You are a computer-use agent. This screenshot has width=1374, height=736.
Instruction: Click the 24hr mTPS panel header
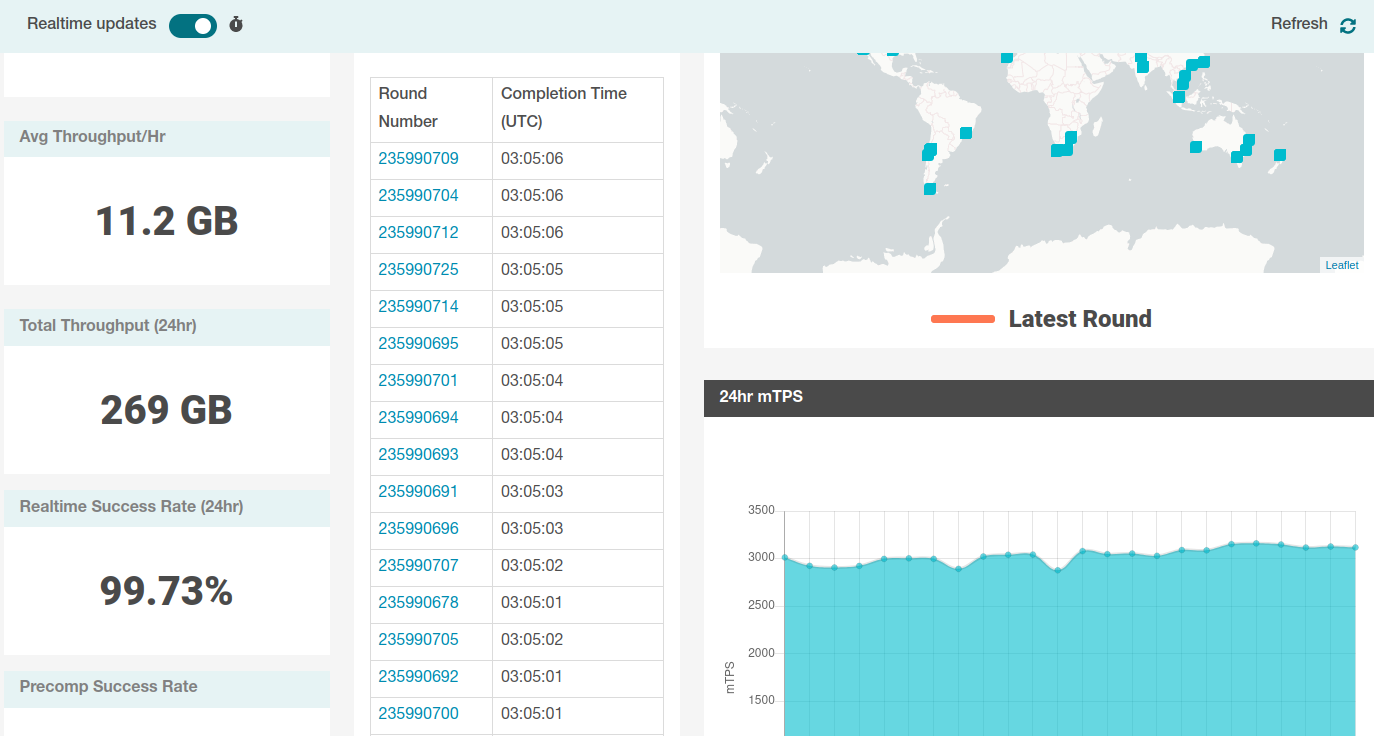1039,397
